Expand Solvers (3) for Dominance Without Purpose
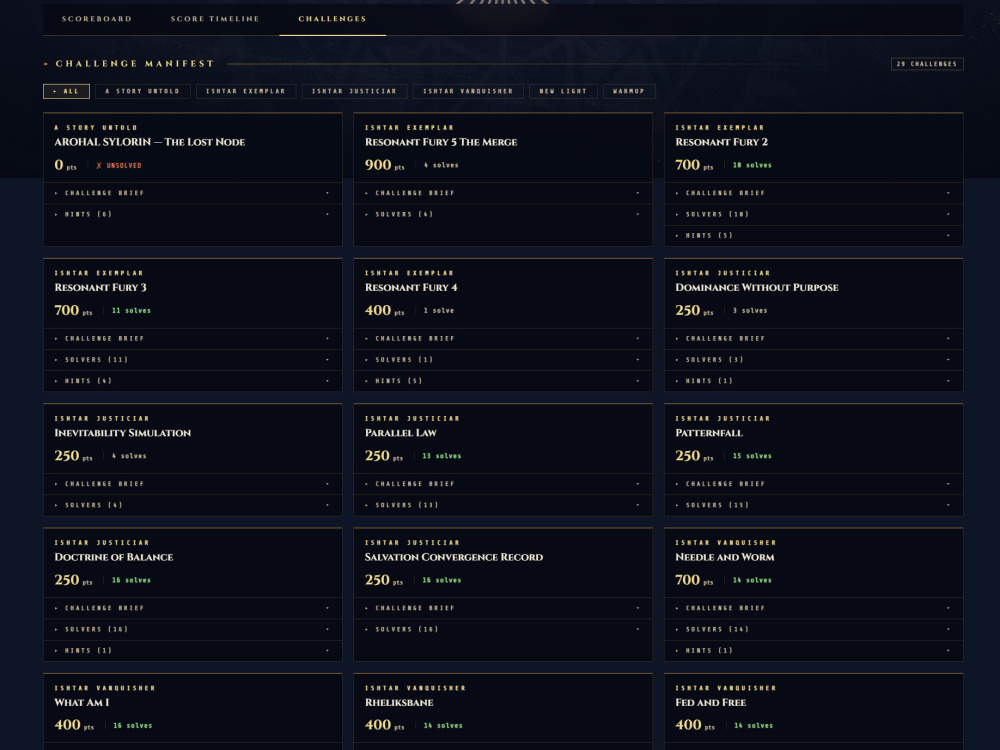1000x750 pixels. coord(813,360)
